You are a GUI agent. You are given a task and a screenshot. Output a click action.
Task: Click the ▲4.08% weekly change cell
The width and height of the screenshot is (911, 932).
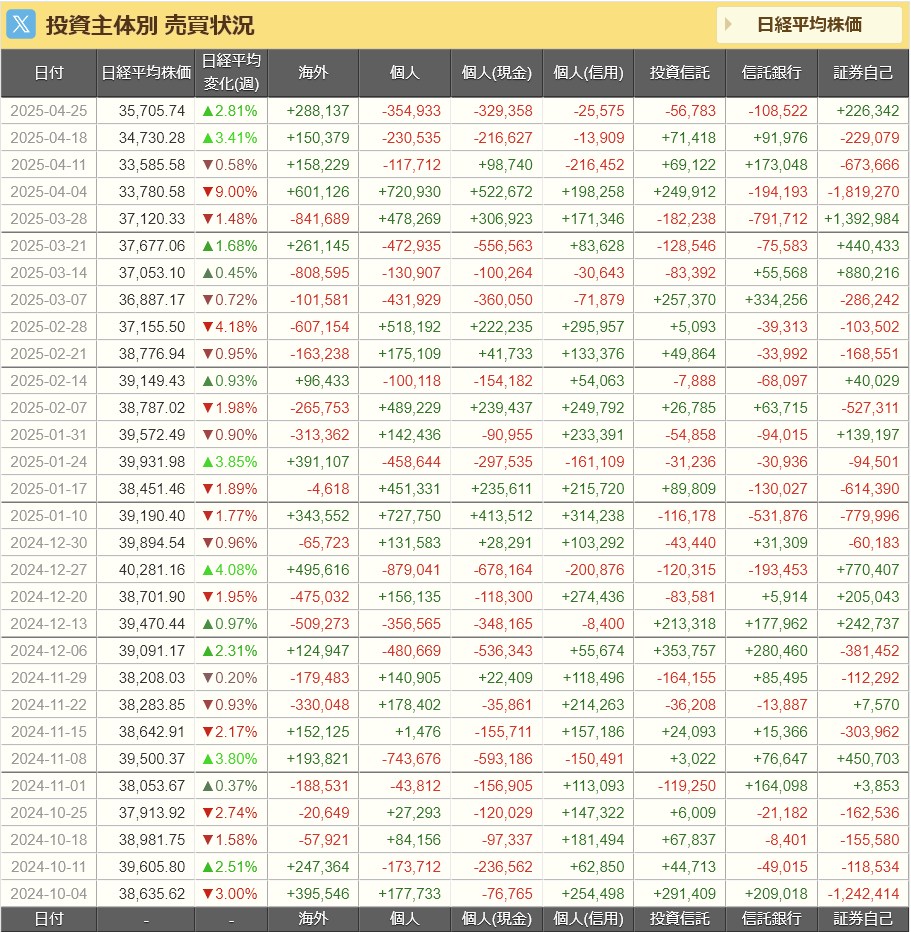coord(231,570)
